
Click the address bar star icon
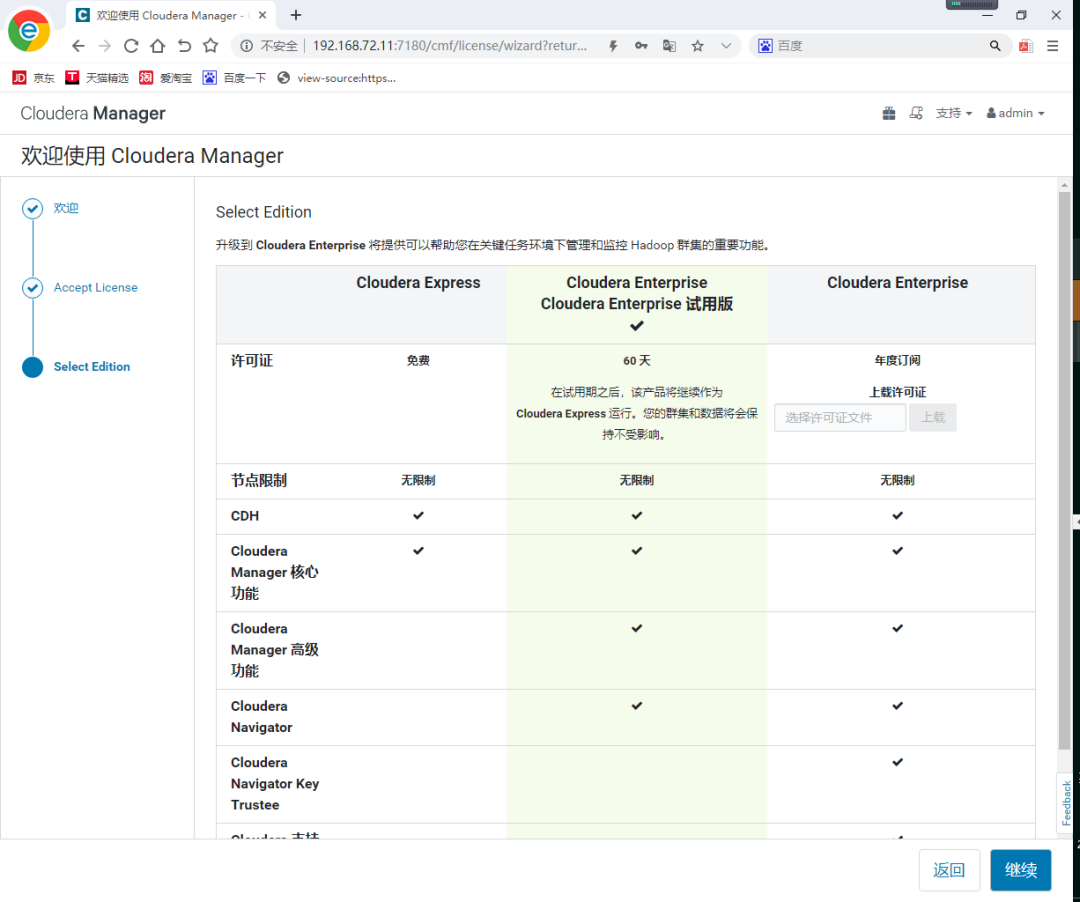pos(698,46)
